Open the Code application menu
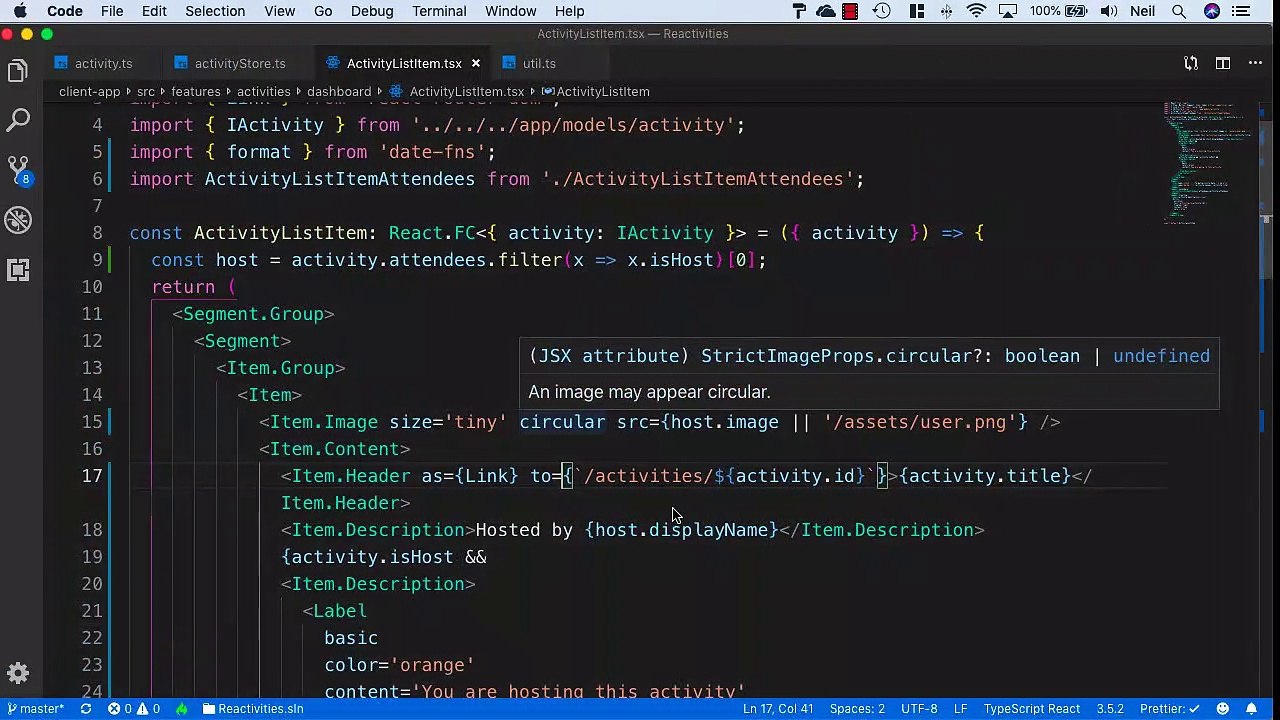 pyautogui.click(x=65, y=11)
